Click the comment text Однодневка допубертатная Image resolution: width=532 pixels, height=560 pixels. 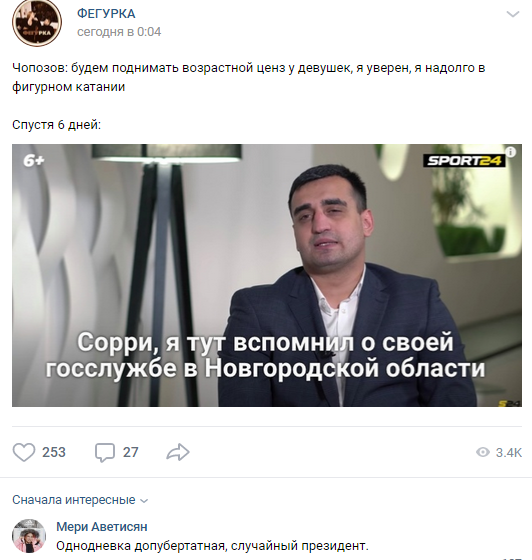click(x=141, y=546)
